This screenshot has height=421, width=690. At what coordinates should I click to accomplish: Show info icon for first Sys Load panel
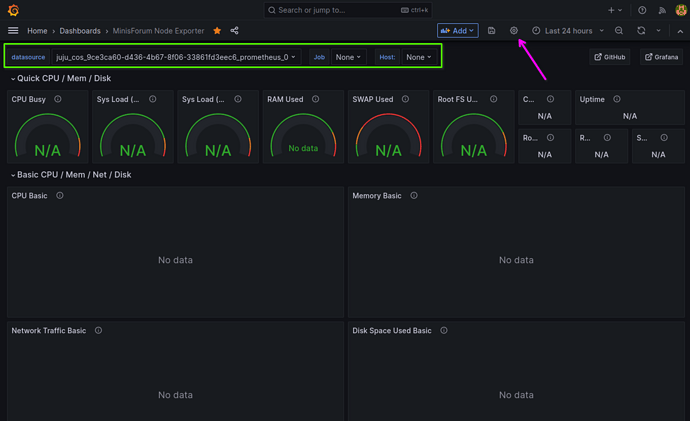point(153,99)
